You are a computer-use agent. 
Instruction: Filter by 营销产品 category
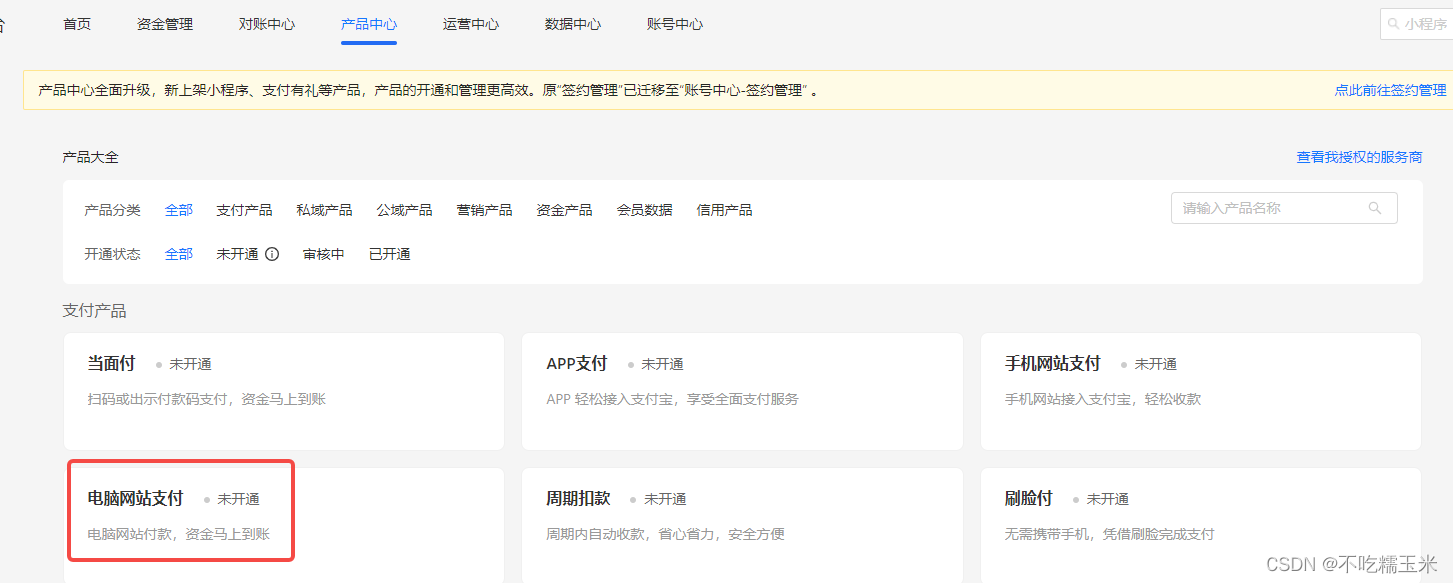(x=484, y=210)
